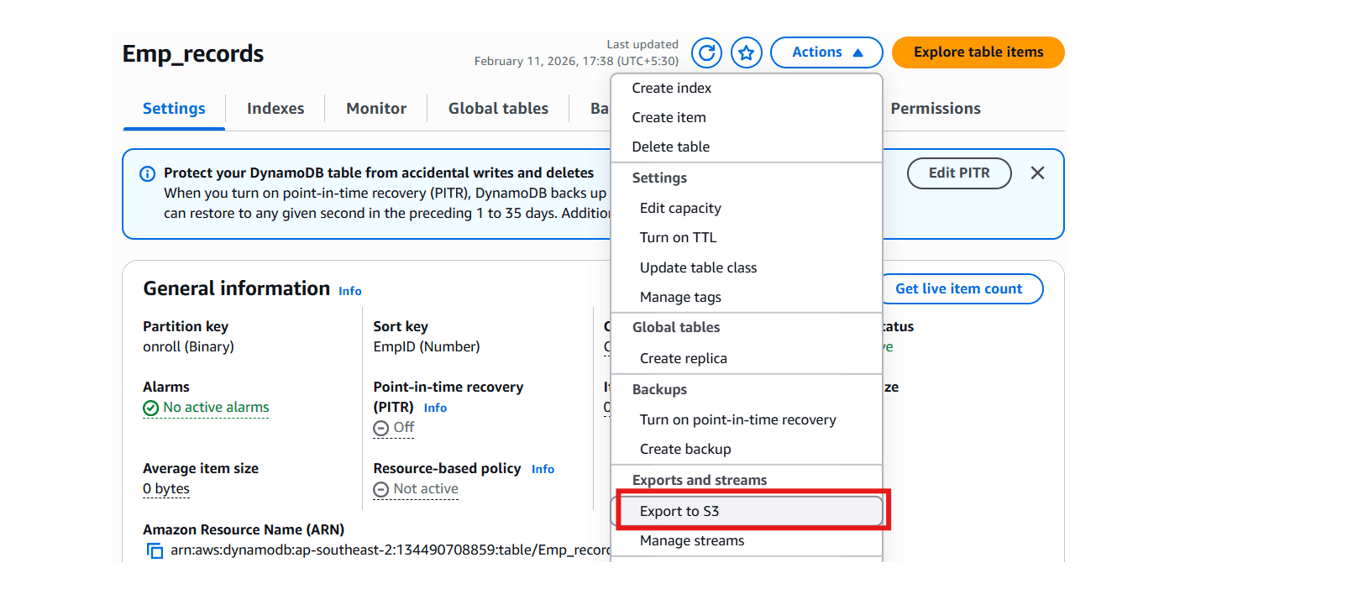1362x604 pixels.
Task: Open Info link beside Point-in-time recovery
Action: click(435, 408)
